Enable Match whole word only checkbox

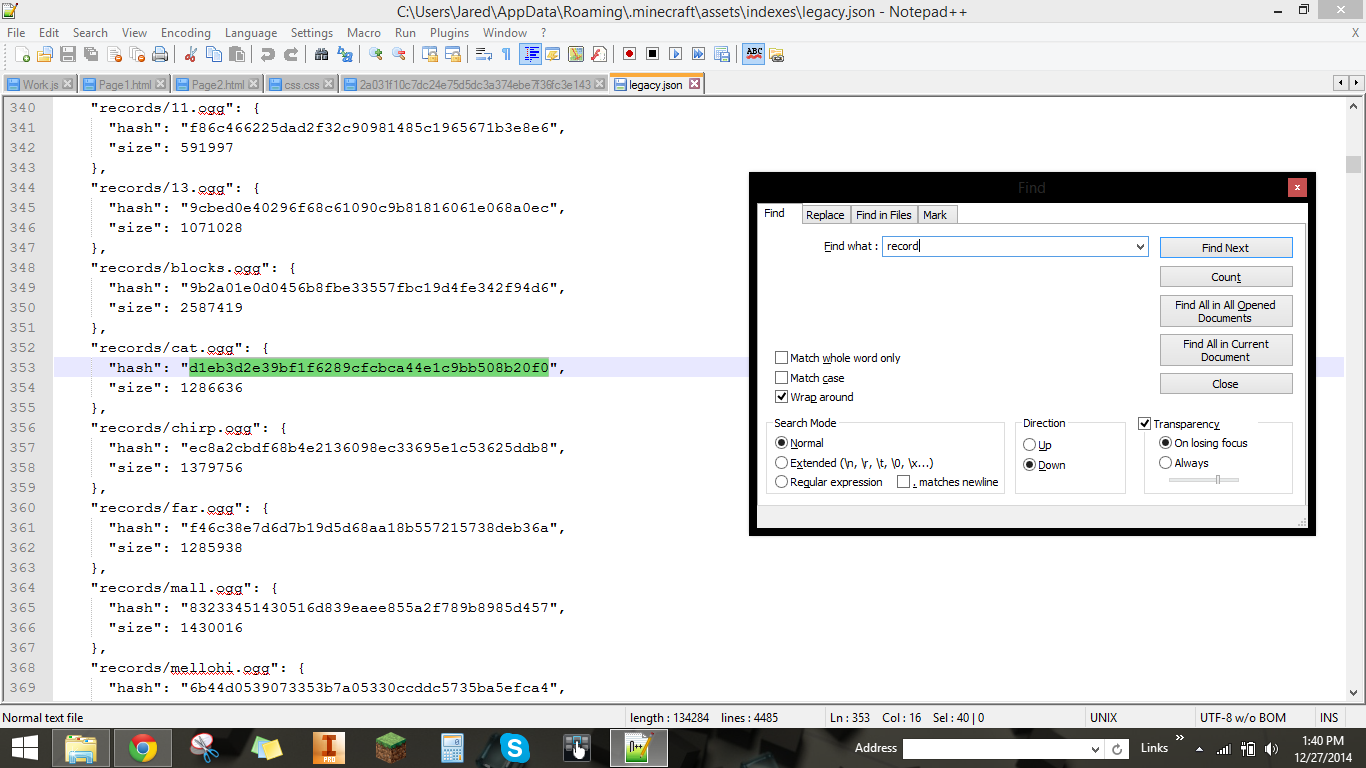[x=781, y=358]
